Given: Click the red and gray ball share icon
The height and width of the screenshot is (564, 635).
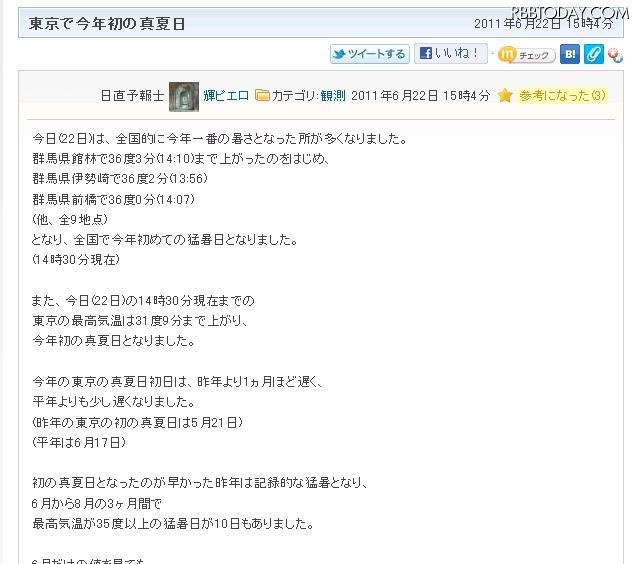Looking at the screenshot, I should (616, 56).
